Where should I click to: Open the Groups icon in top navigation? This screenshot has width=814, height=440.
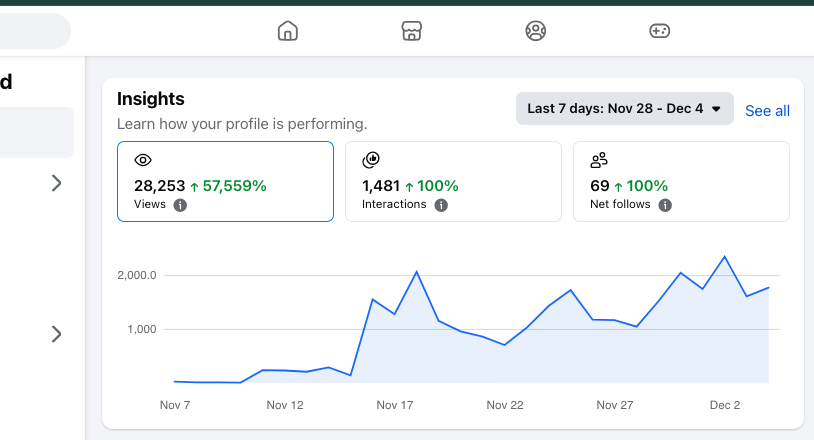pos(536,31)
